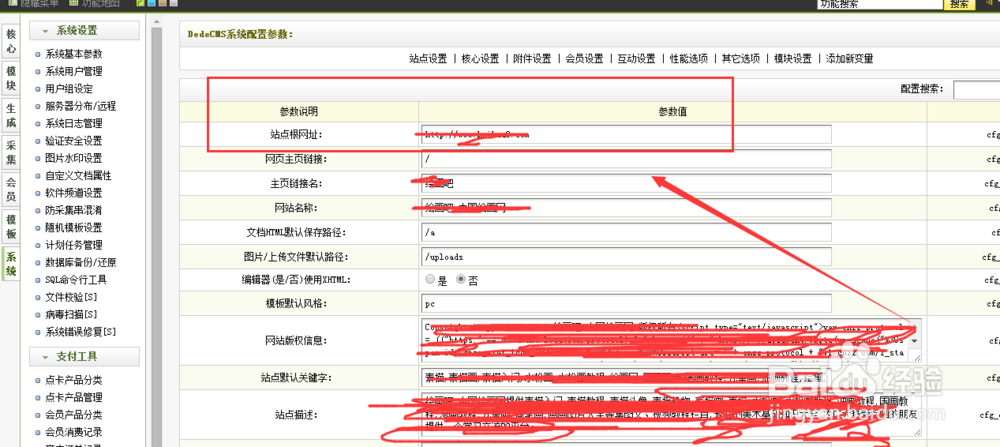Click the 添加新变量 link
Screen dimensions: 1000x447
(x=849, y=59)
